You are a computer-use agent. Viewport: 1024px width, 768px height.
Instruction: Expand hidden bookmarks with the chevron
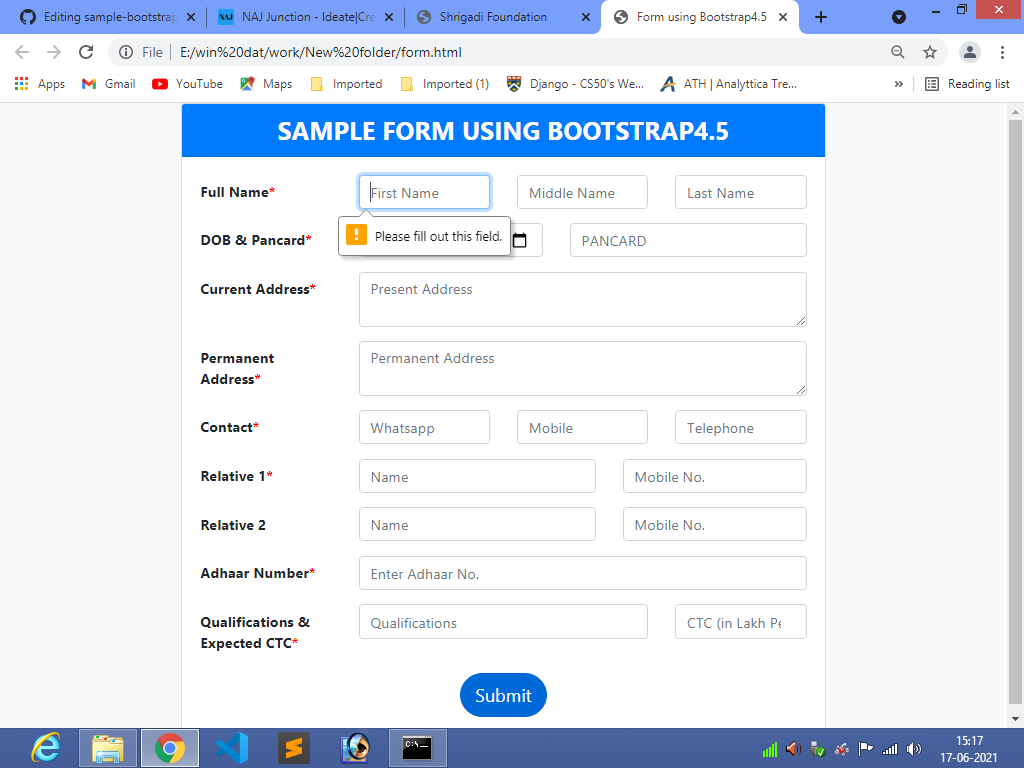pyautogui.click(x=899, y=84)
